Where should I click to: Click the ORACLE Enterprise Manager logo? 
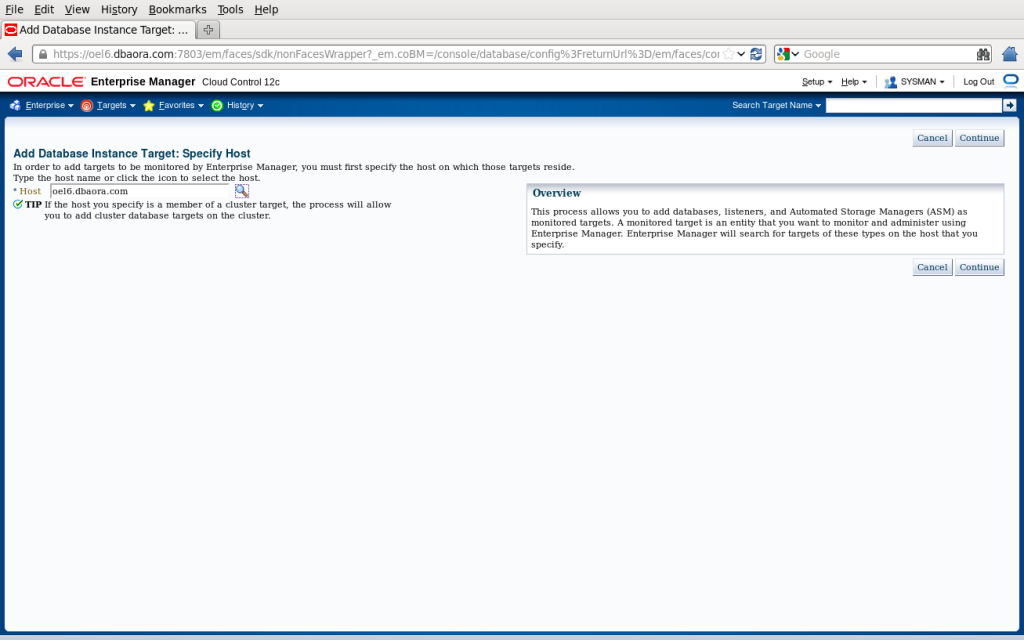click(46, 82)
